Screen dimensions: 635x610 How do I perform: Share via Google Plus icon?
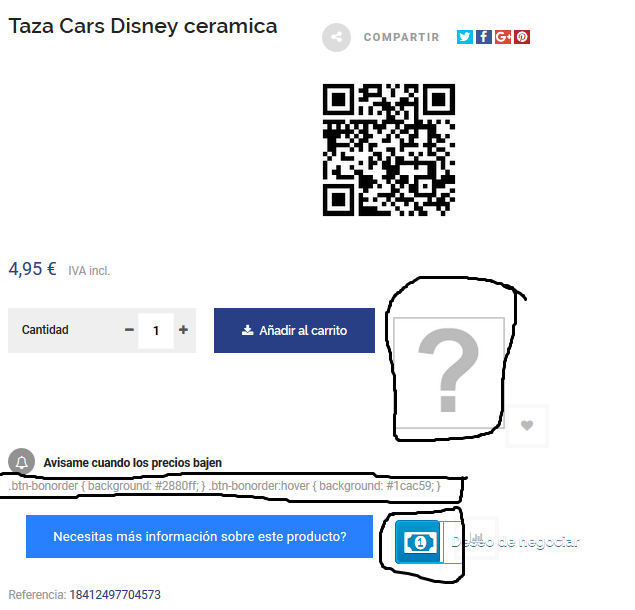[x=503, y=37]
